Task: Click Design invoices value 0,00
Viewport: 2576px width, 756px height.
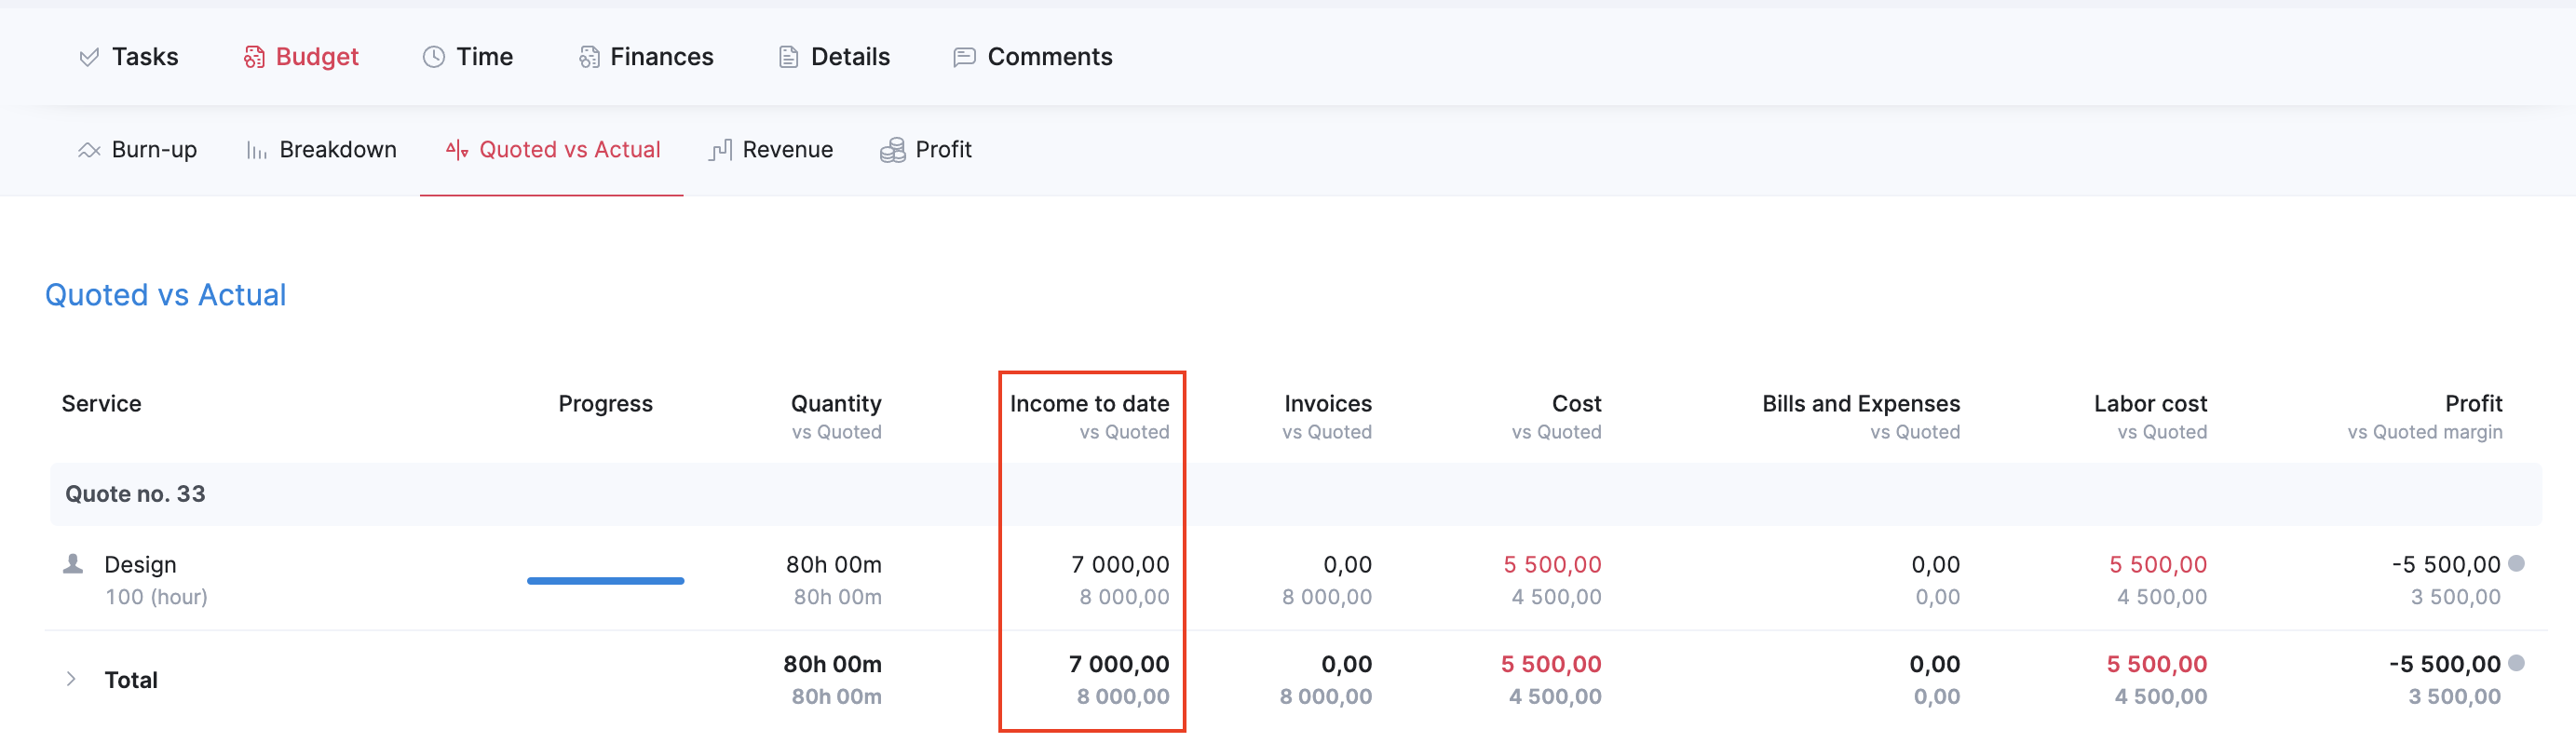Action: (x=1348, y=565)
